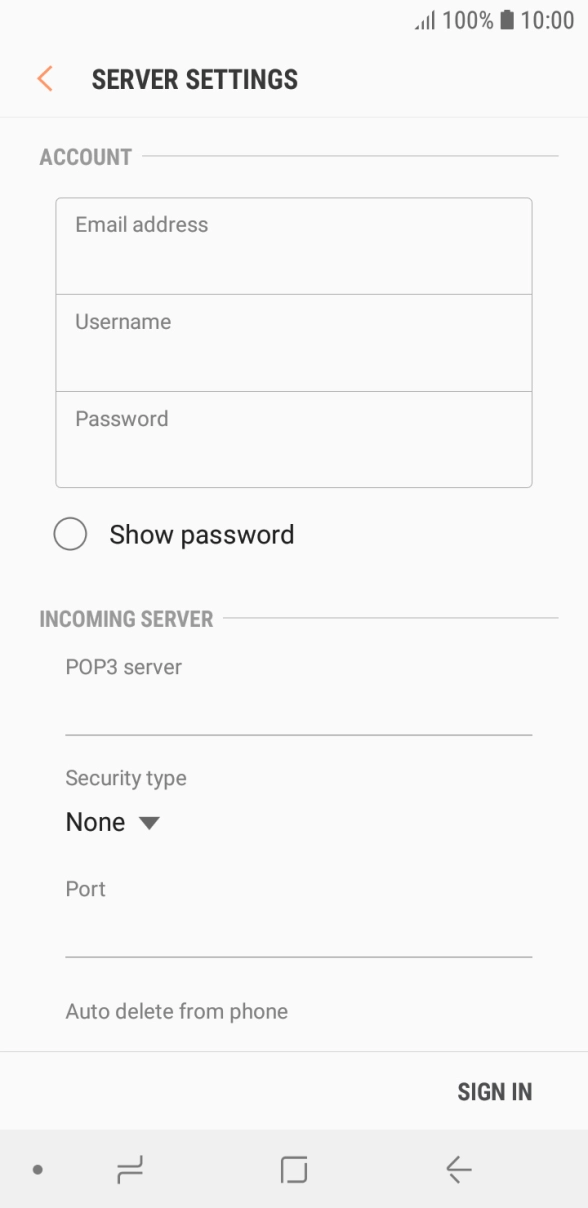Select the Show password radio button
The image size is (588, 1208).
click(70, 534)
